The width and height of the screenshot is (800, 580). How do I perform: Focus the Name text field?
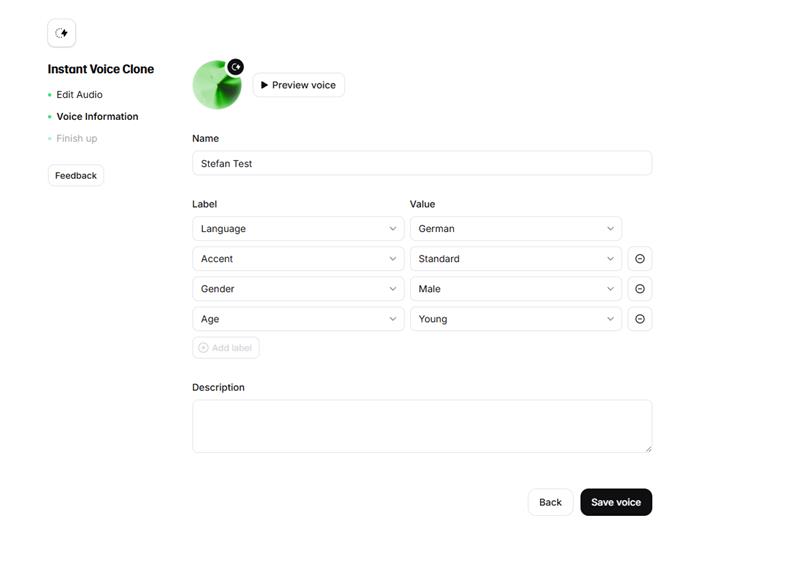[421, 163]
